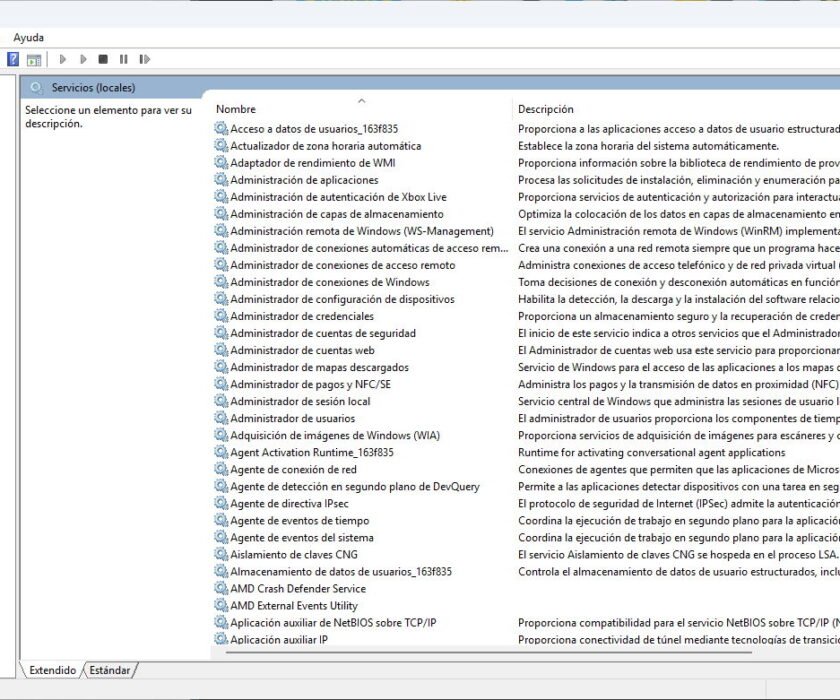The image size is (840, 700).
Task: Click the Descripción column header
Action: [545, 108]
